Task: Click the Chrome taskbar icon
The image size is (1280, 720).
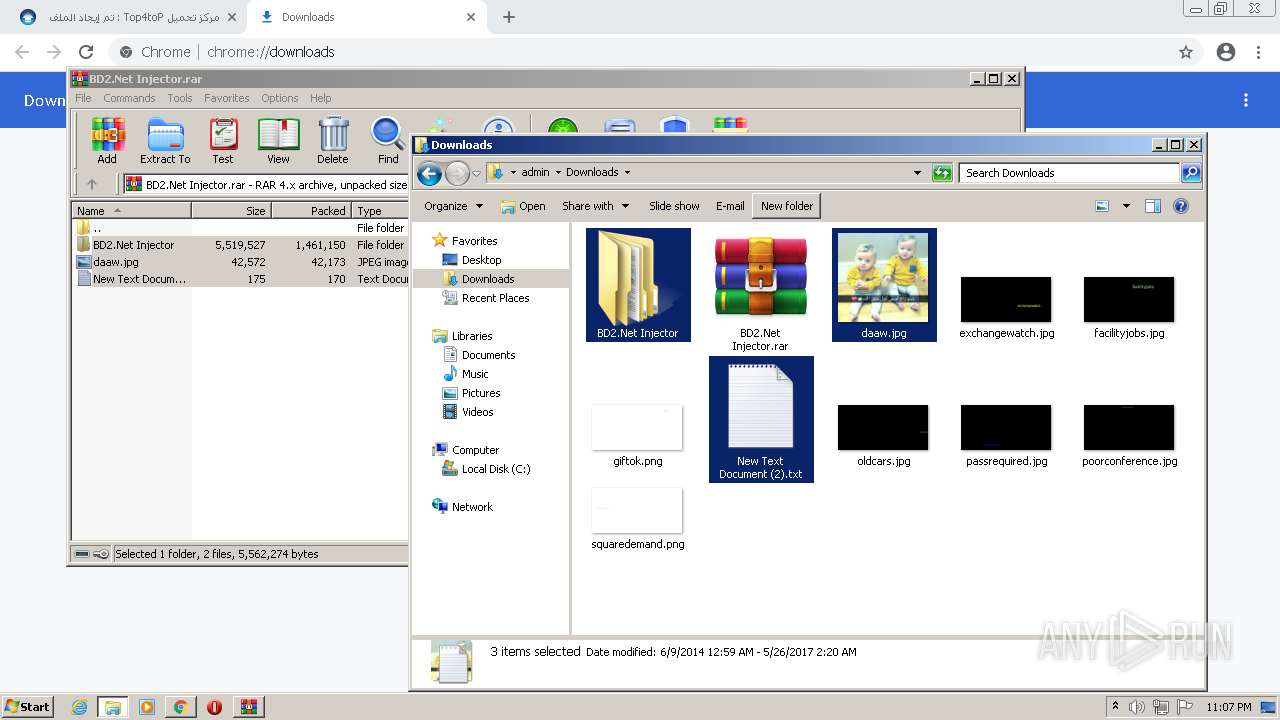Action: pos(180,707)
